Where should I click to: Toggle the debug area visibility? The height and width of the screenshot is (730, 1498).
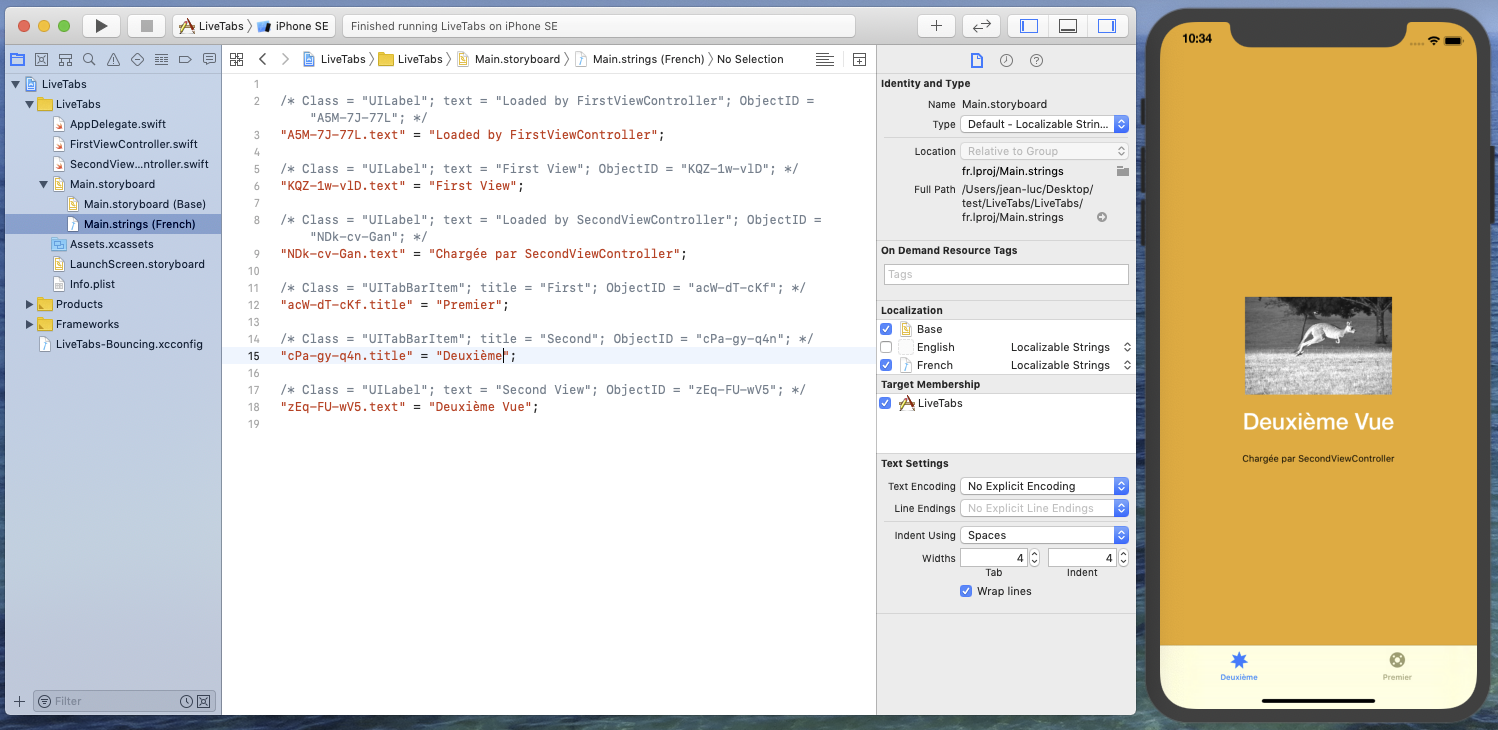[x=1067, y=26]
